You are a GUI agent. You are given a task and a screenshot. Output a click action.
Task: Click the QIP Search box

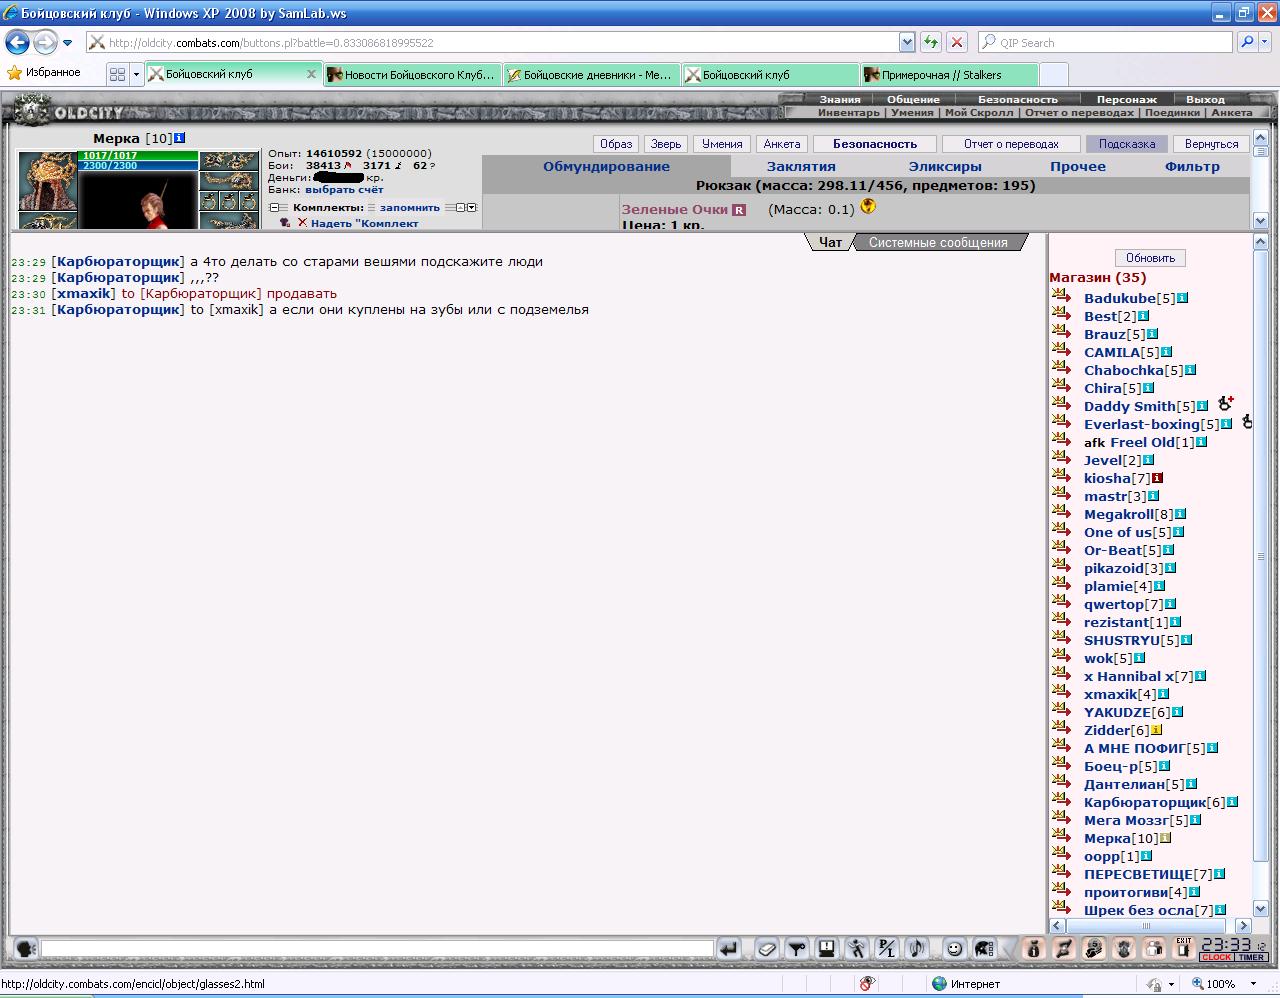(x=1105, y=42)
